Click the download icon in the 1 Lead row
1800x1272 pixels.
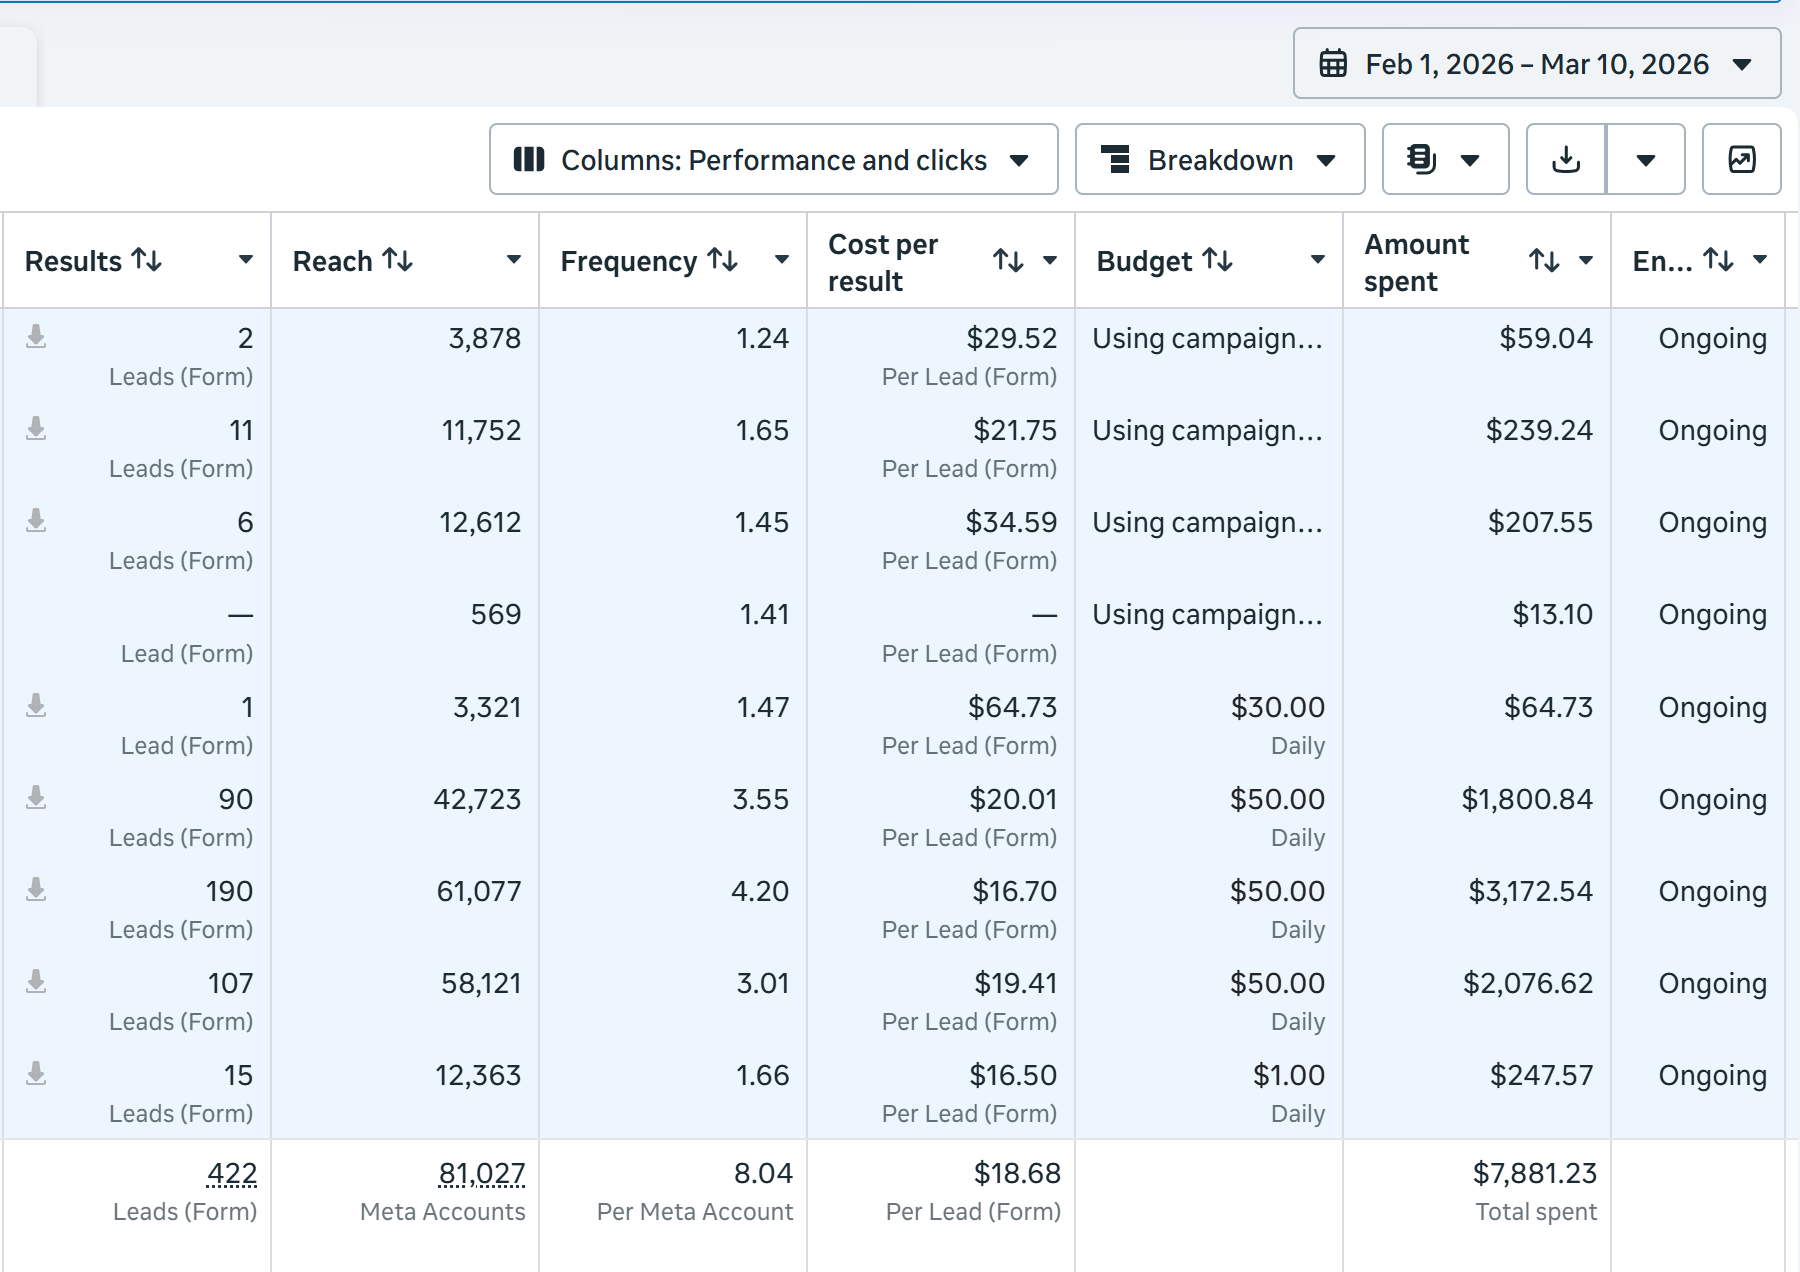click(36, 705)
